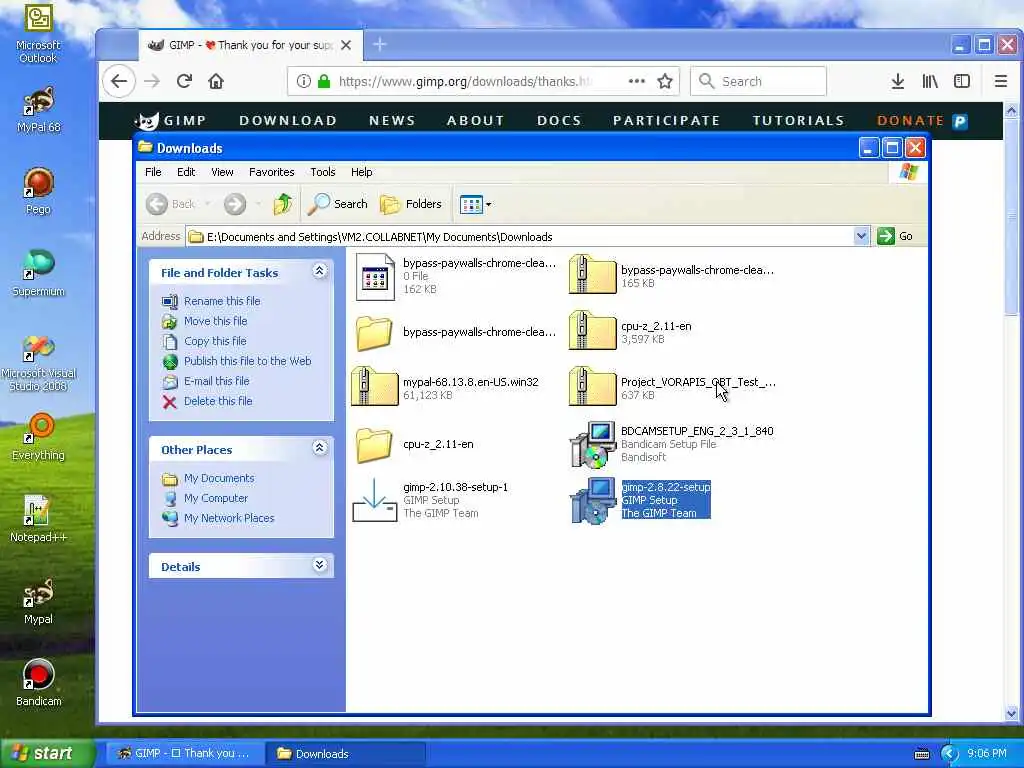Click the Explorer address path field
This screenshot has height=768, width=1024.
(520, 236)
